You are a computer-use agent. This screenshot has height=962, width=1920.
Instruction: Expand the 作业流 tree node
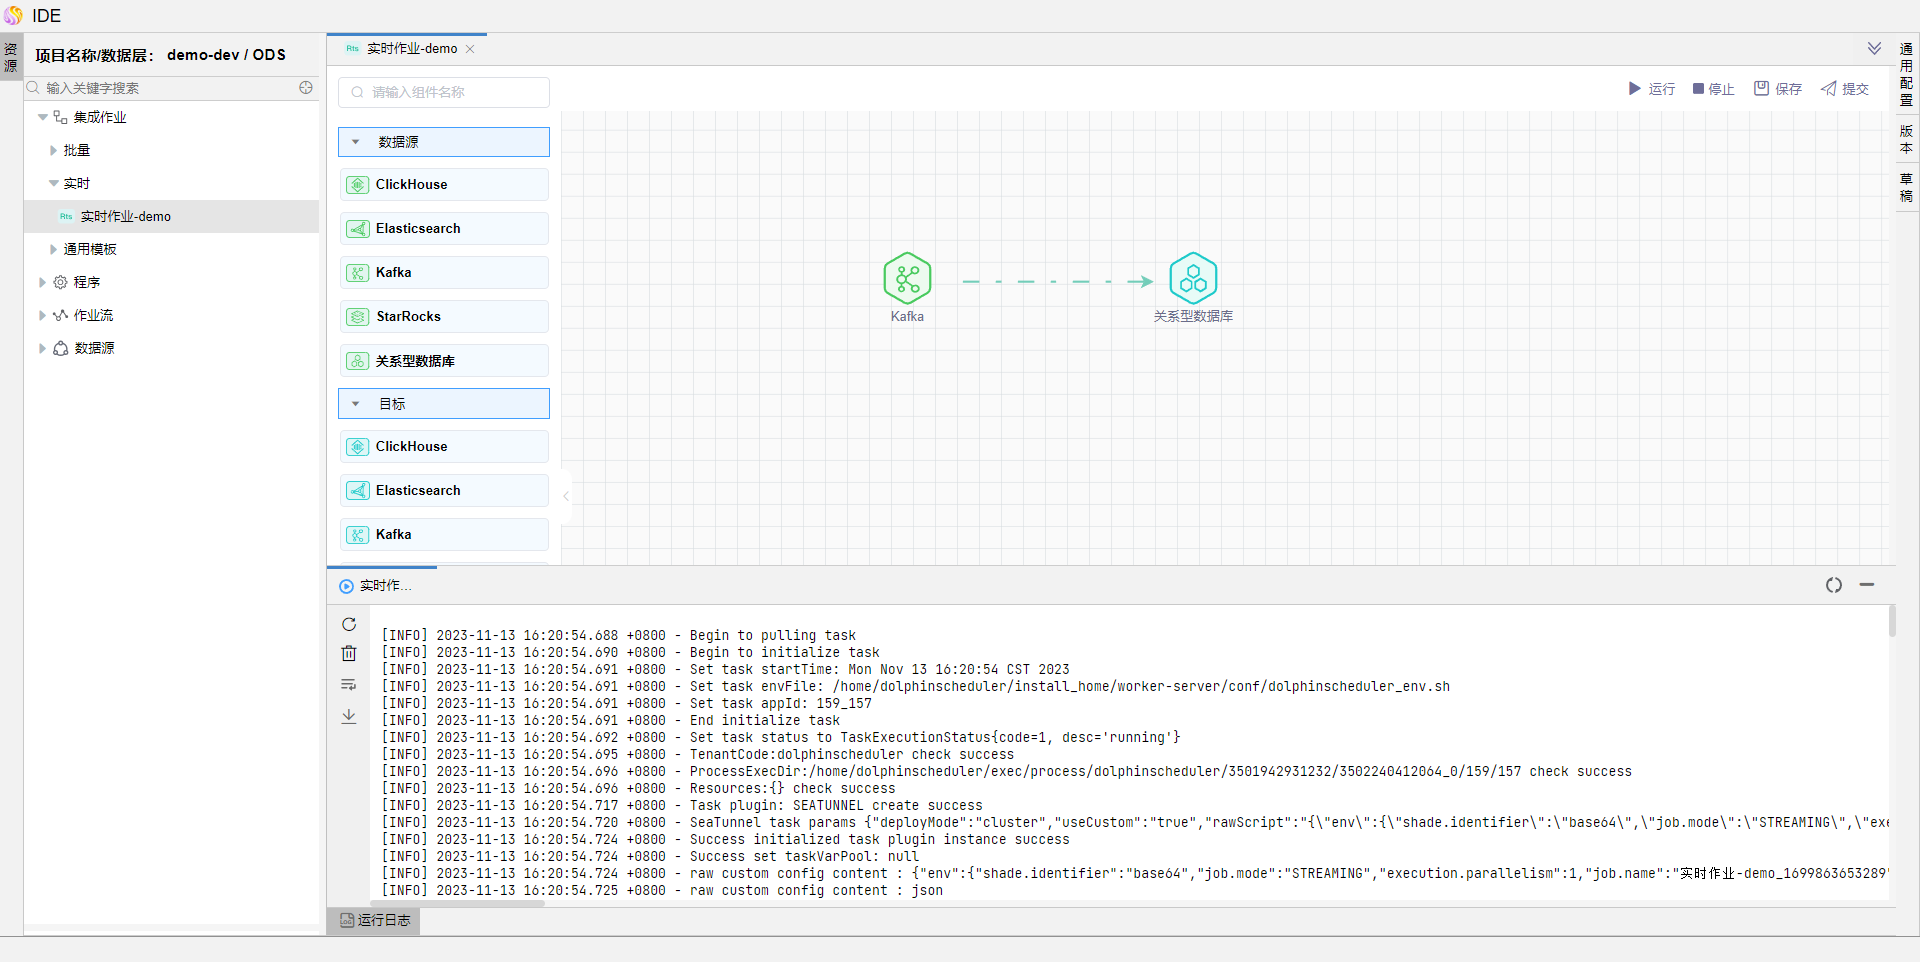tap(42, 316)
